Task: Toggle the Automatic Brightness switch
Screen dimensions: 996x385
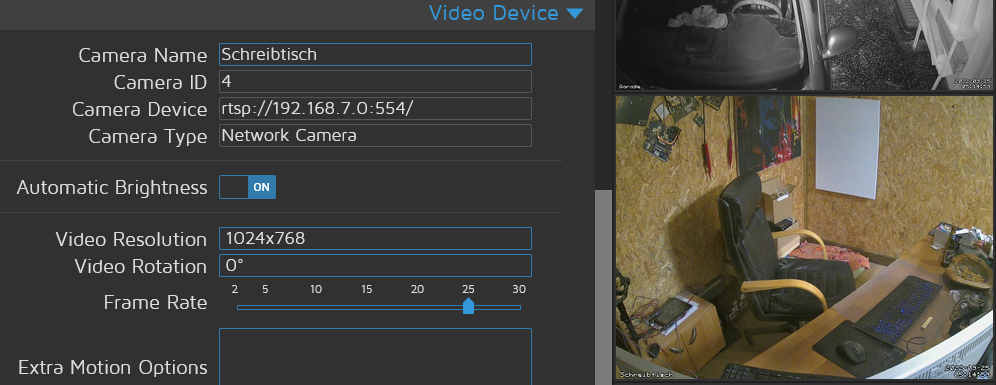Action: point(248,187)
